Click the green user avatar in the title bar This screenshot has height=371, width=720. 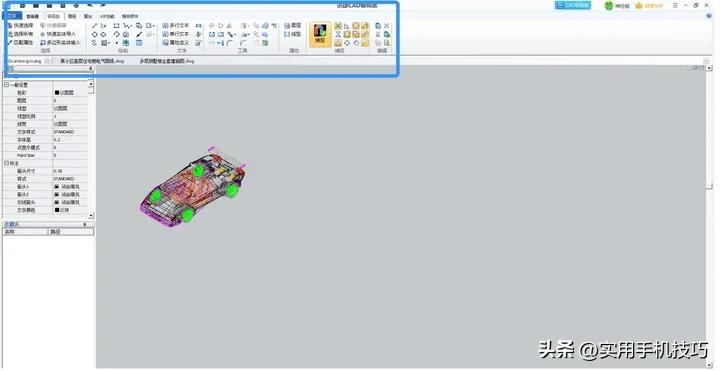tap(609, 6)
